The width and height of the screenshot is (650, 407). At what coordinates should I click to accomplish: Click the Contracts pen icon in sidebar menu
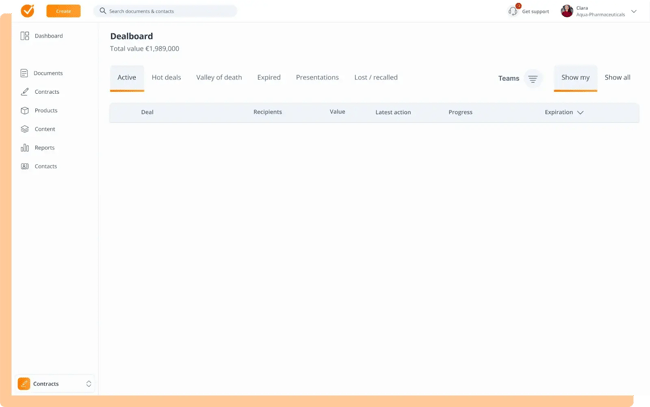click(x=25, y=92)
